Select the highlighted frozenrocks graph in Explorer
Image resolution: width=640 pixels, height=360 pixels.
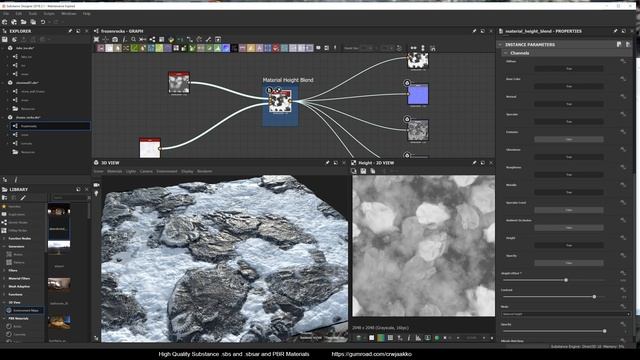coord(50,126)
